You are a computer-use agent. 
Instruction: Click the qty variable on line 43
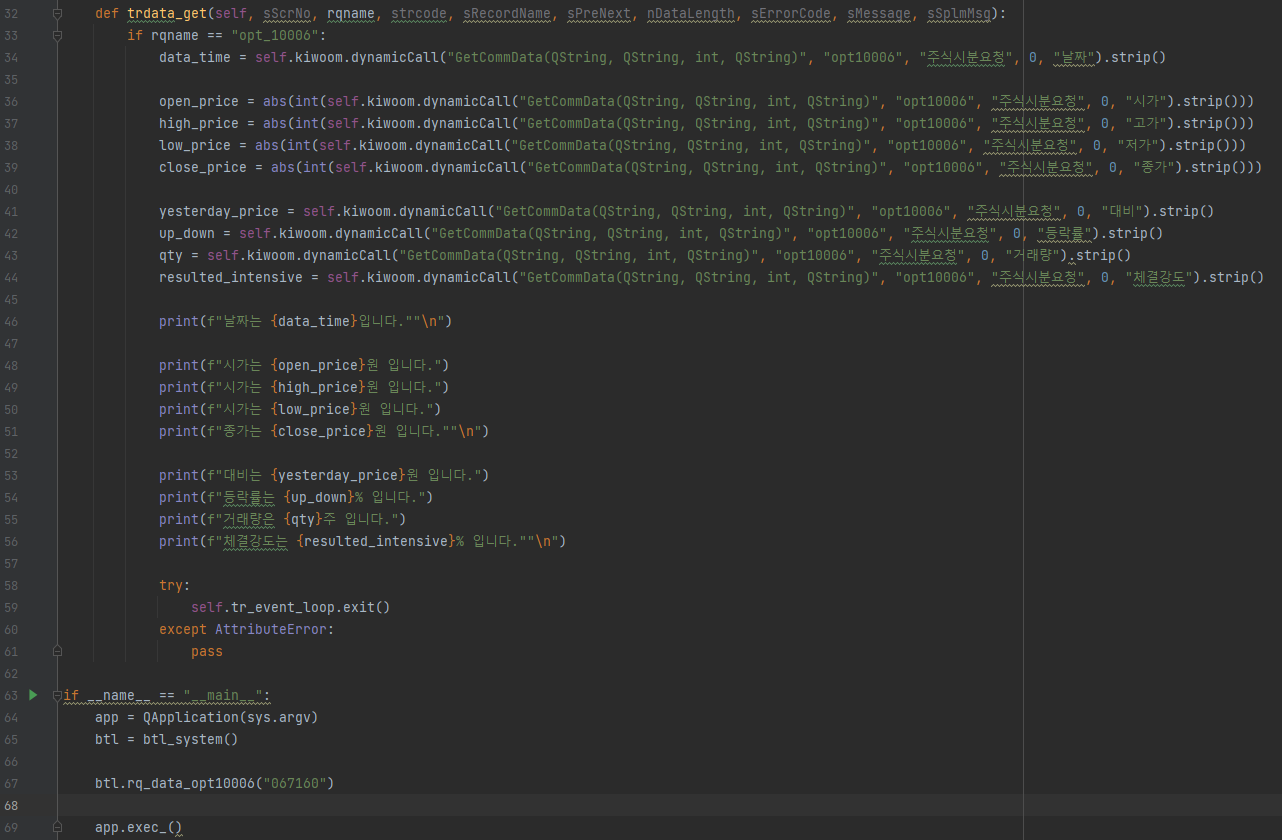pos(171,255)
